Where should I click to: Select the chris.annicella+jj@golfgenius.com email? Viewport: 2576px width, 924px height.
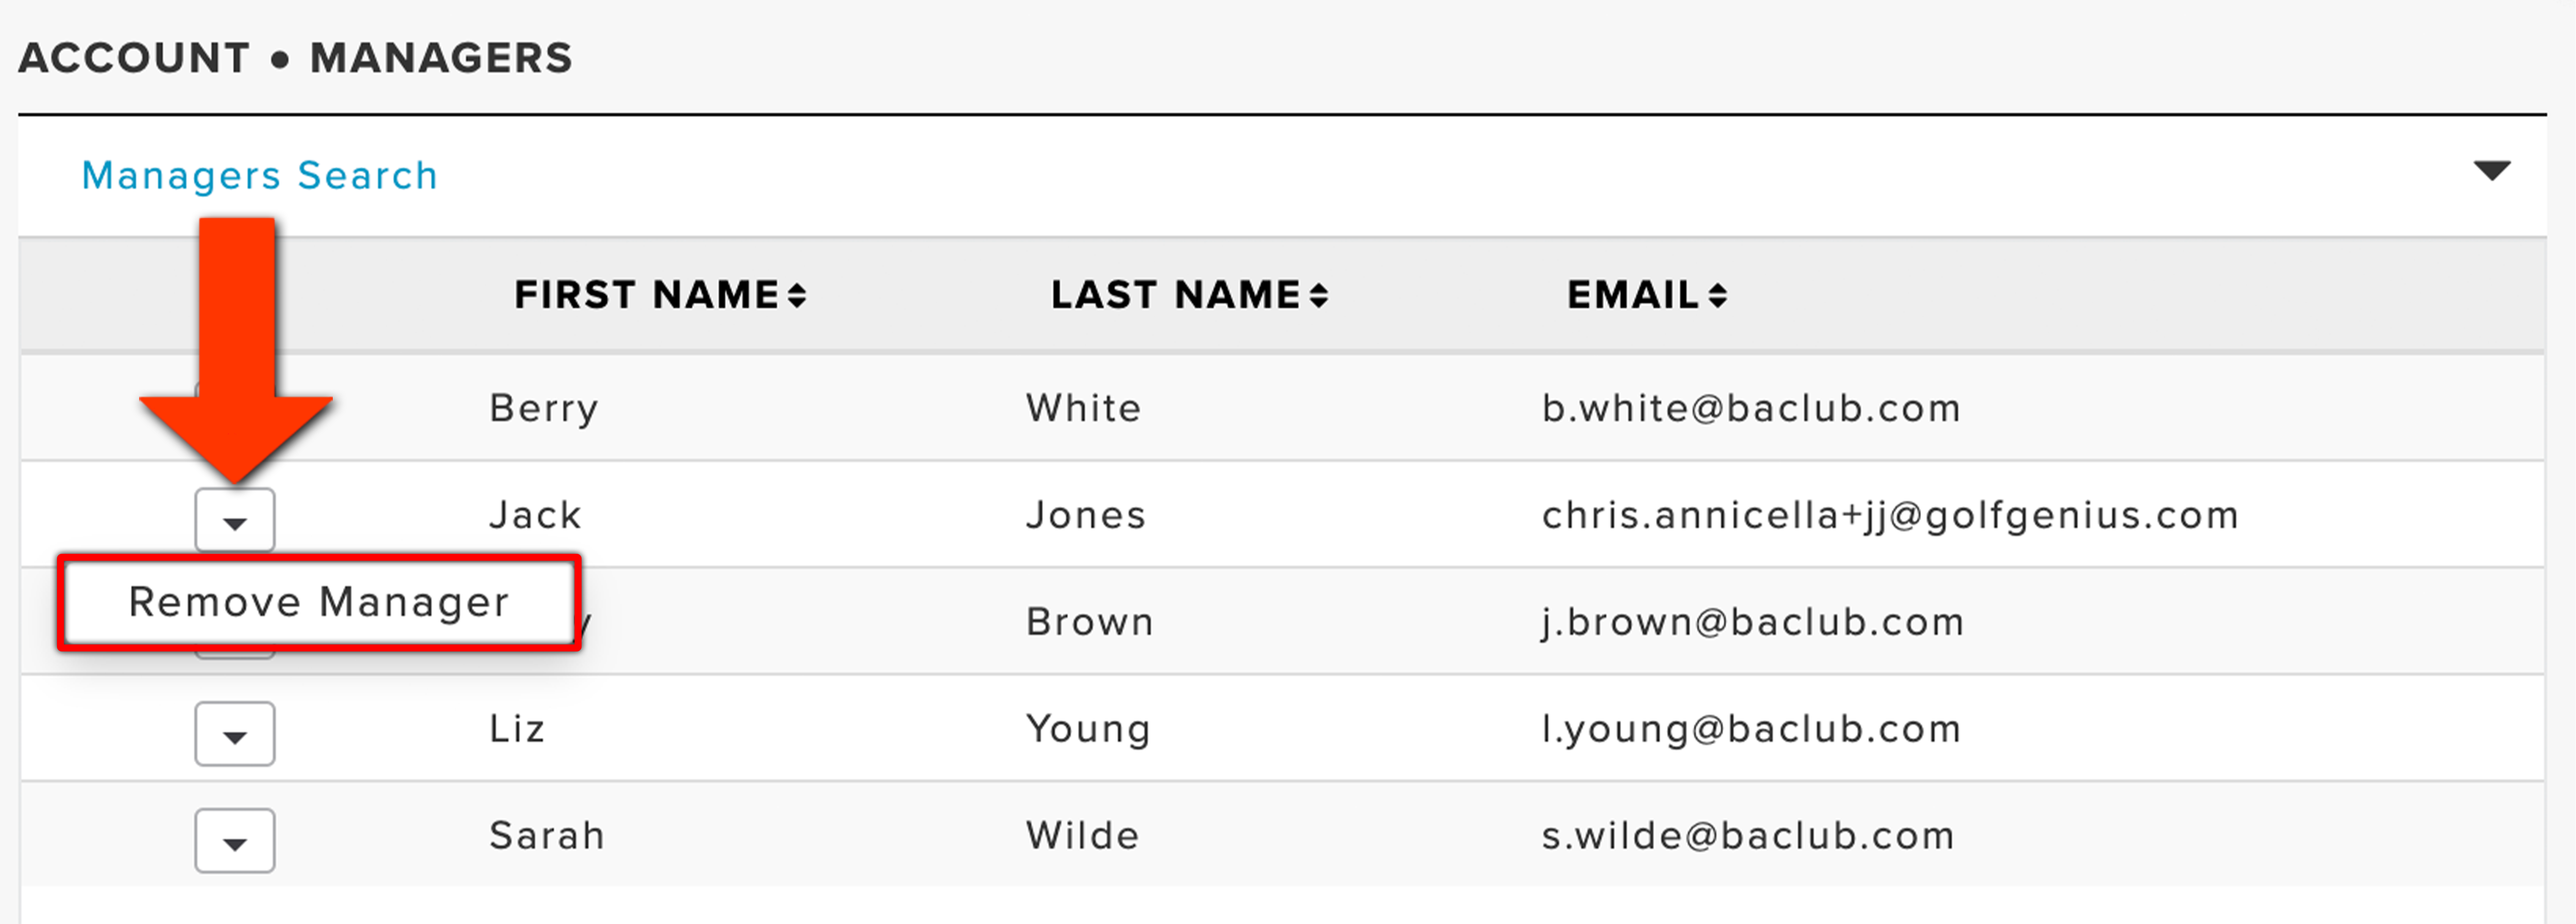(1890, 516)
